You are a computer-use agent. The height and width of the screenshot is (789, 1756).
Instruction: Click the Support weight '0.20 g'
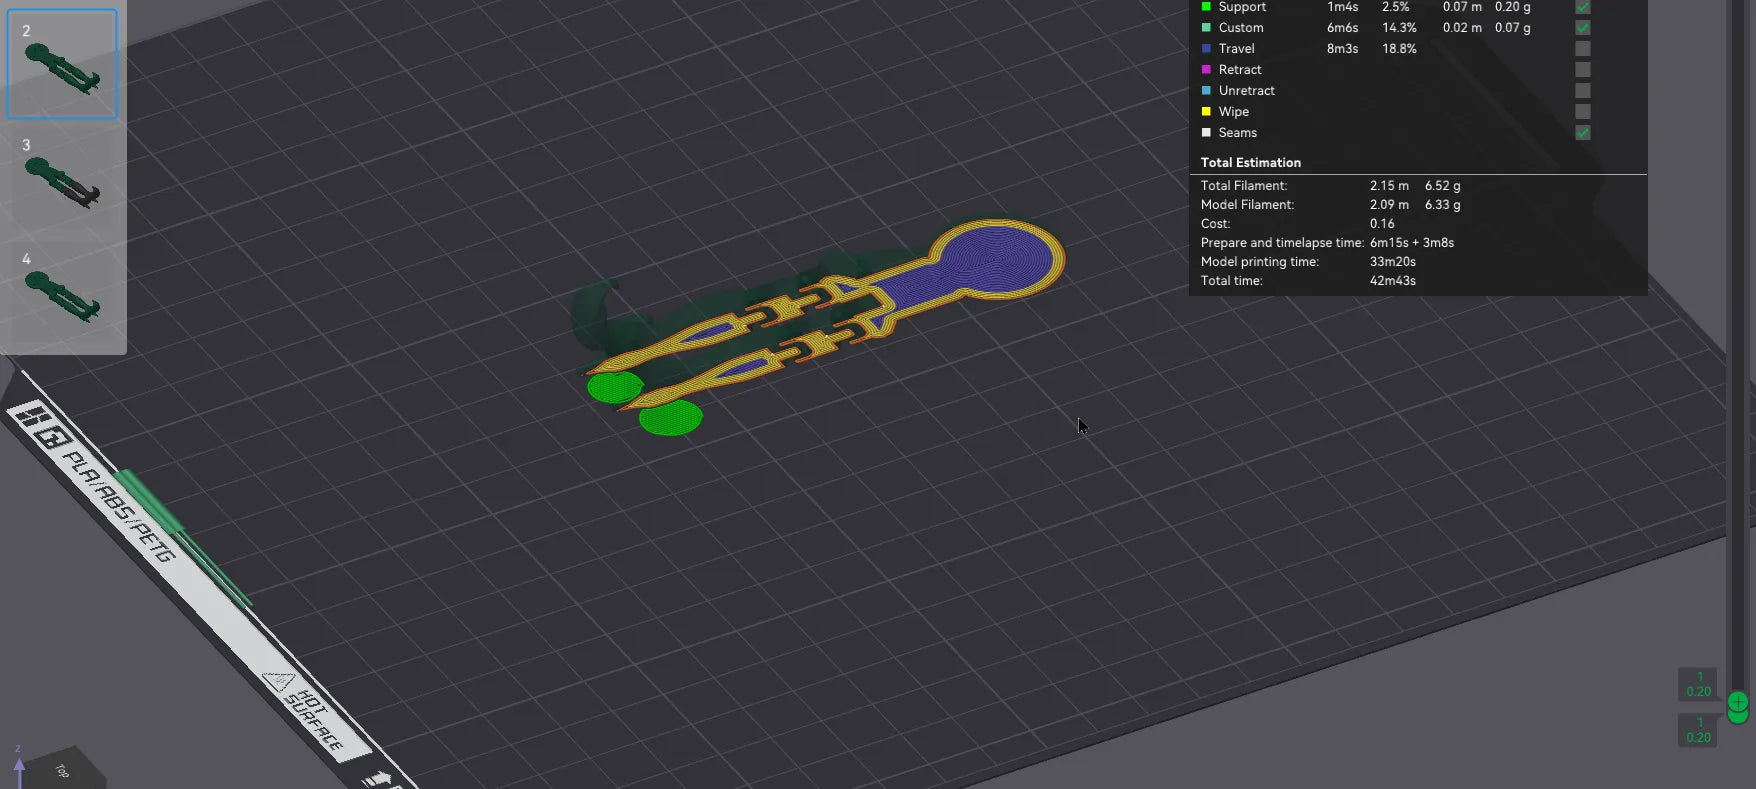(x=1512, y=7)
